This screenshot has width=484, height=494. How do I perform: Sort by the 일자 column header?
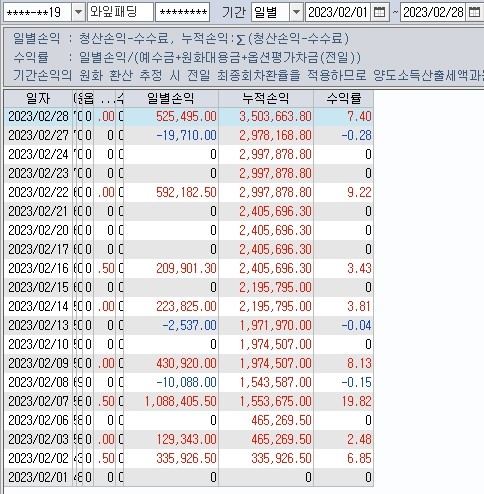click(x=38, y=98)
